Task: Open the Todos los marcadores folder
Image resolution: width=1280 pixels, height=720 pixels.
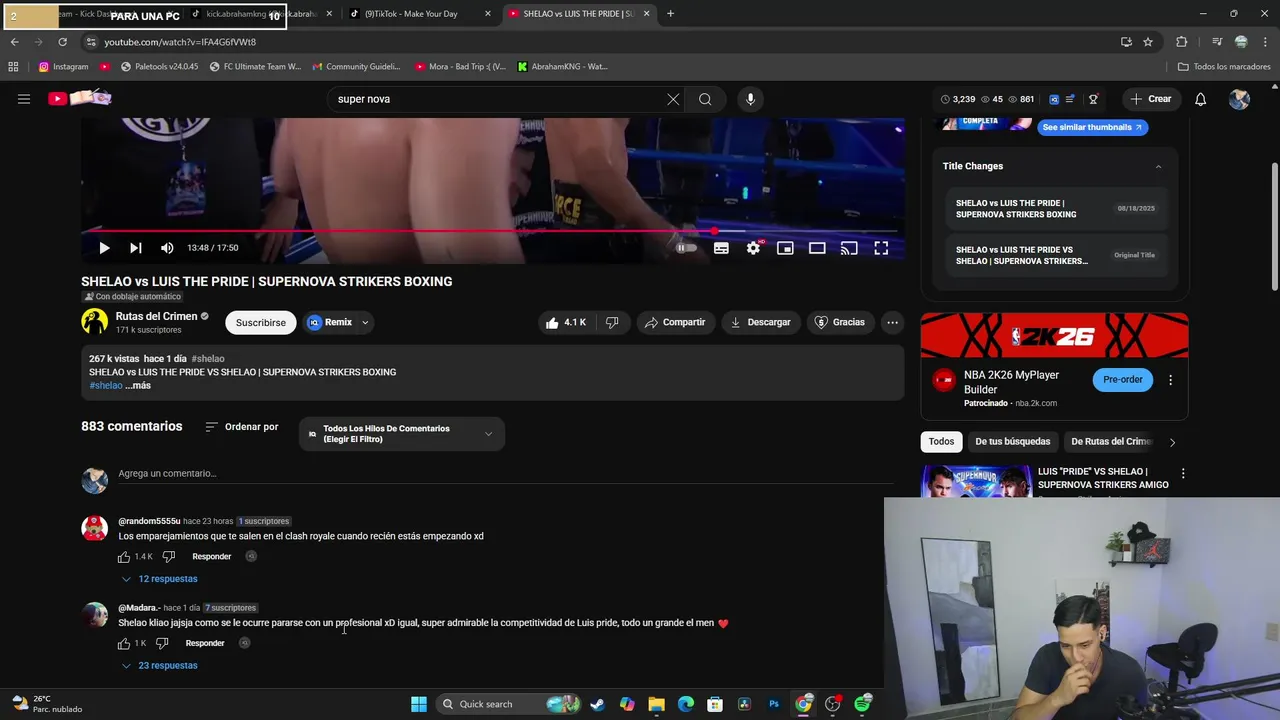Action: [x=1224, y=67]
